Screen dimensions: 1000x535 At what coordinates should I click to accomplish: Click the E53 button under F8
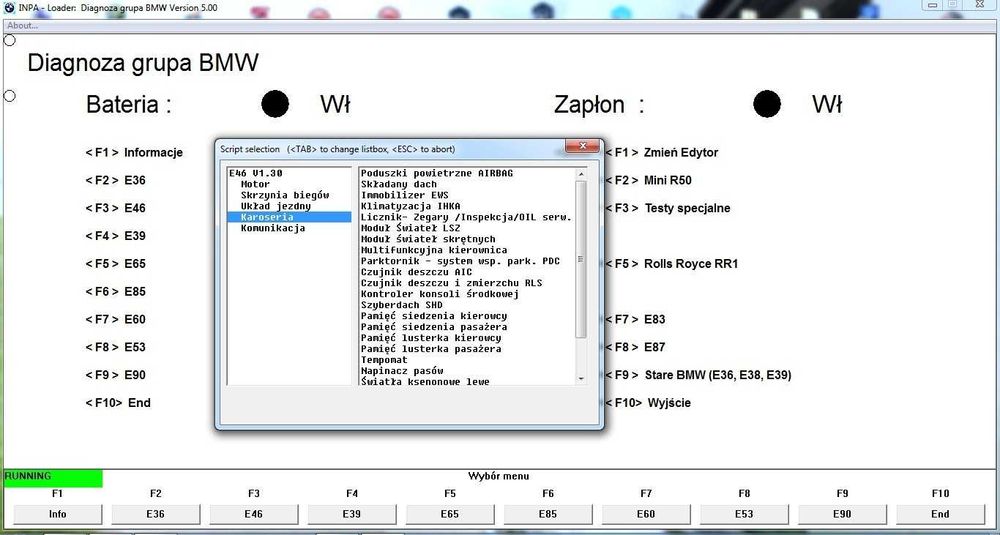click(x=744, y=514)
